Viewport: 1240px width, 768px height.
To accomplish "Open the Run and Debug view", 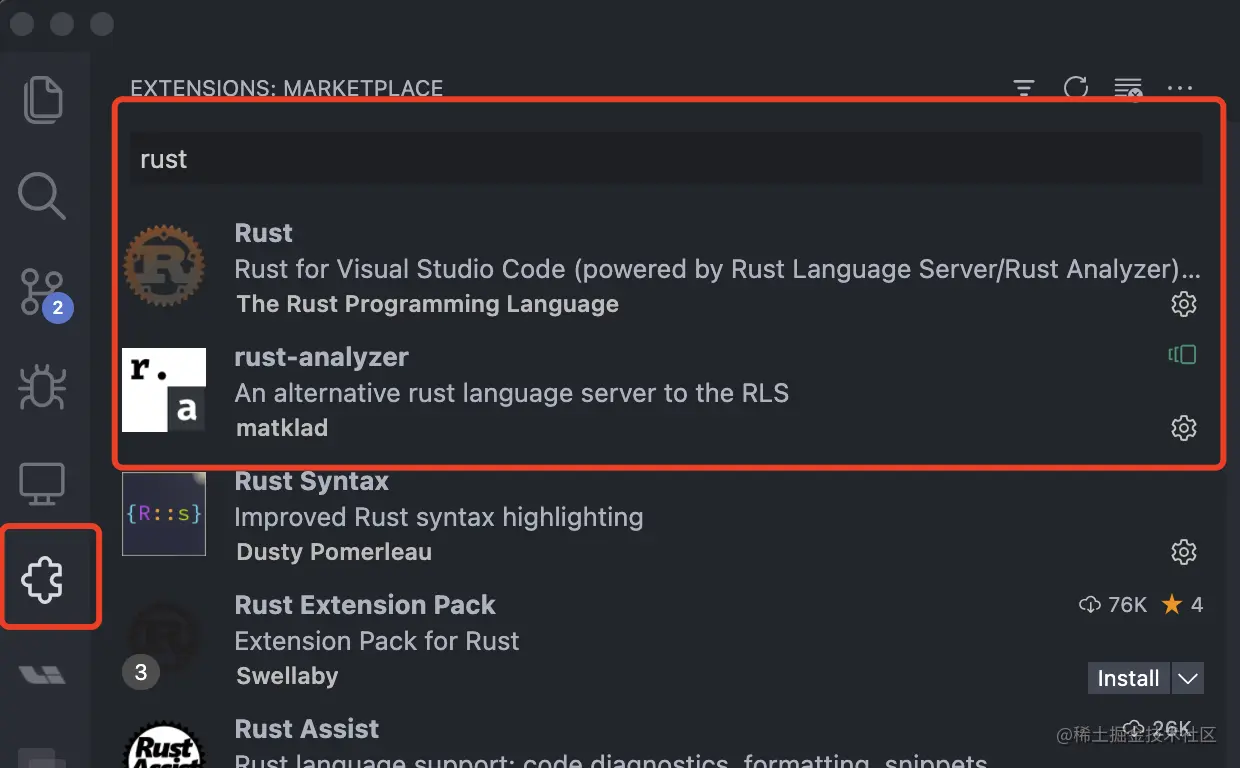I will pyautogui.click(x=42, y=388).
